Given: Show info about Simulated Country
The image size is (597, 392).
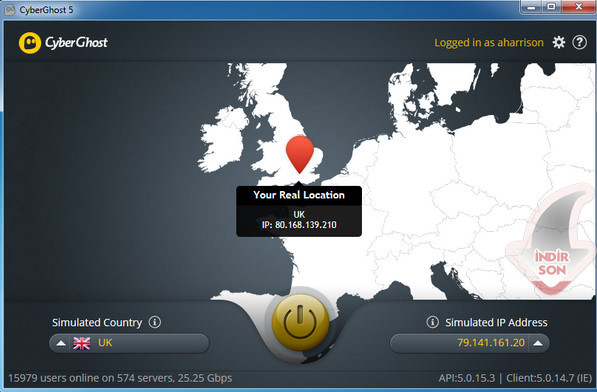Looking at the screenshot, I should pyautogui.click(x=155, y=322).
